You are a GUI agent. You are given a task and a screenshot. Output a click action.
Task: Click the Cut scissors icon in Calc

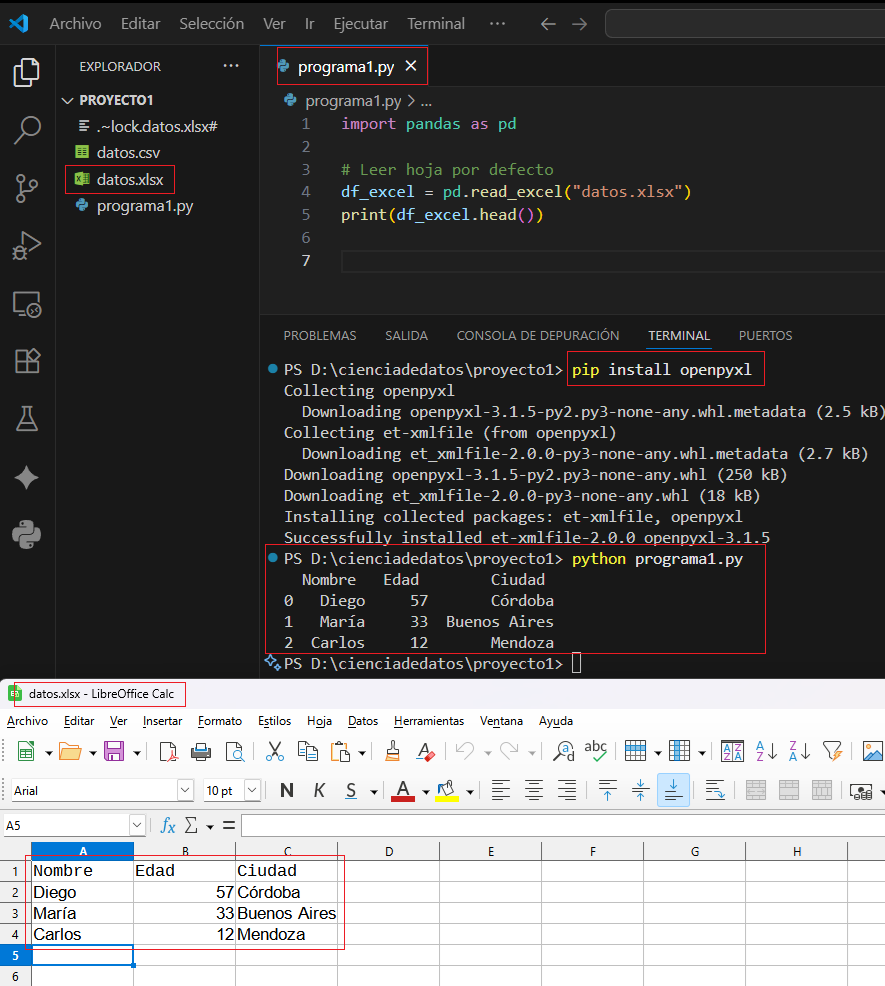pyautogui.click(x=275, y=751)
